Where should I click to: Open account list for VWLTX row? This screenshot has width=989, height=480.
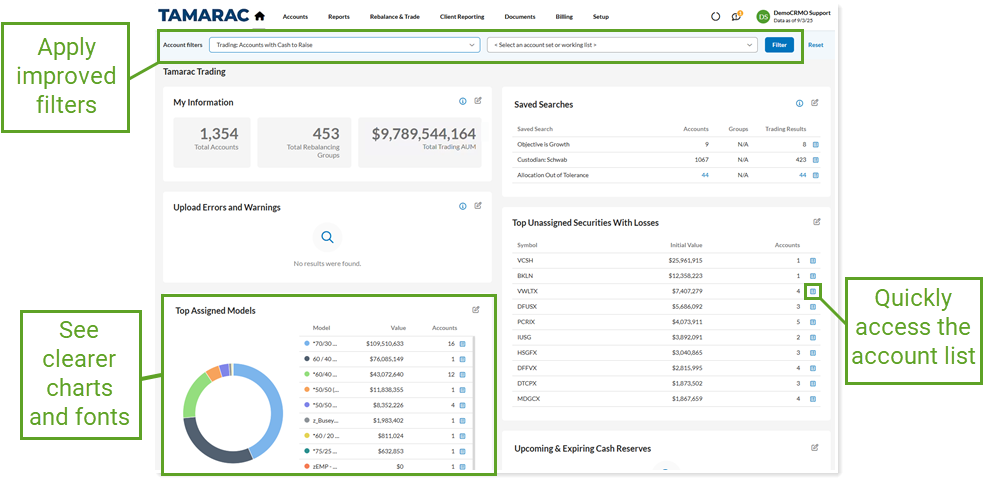(813, 291)
